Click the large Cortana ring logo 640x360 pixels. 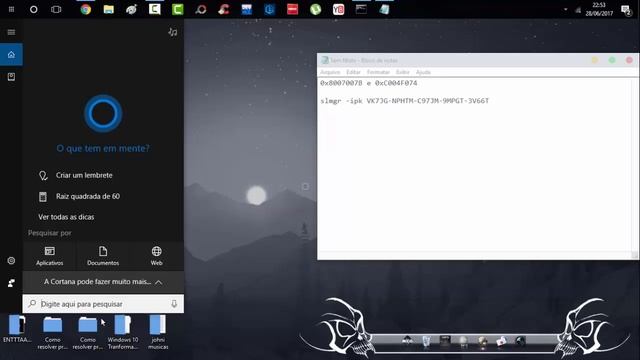(103, 113)
